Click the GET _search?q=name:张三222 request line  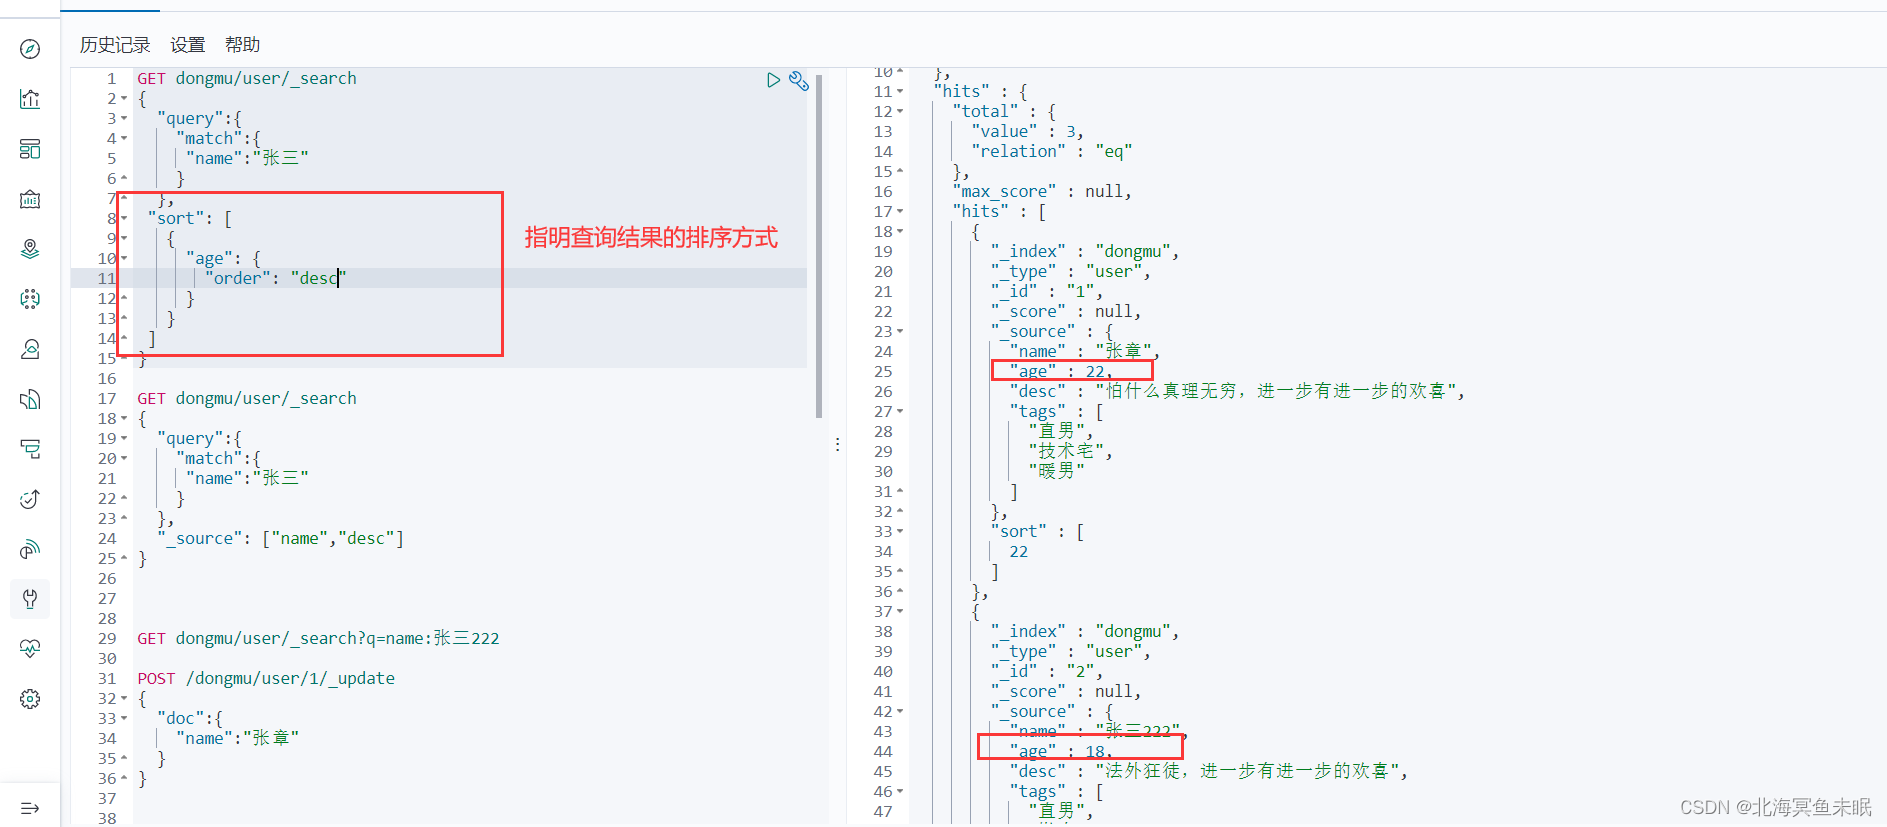tap(318, 638)
